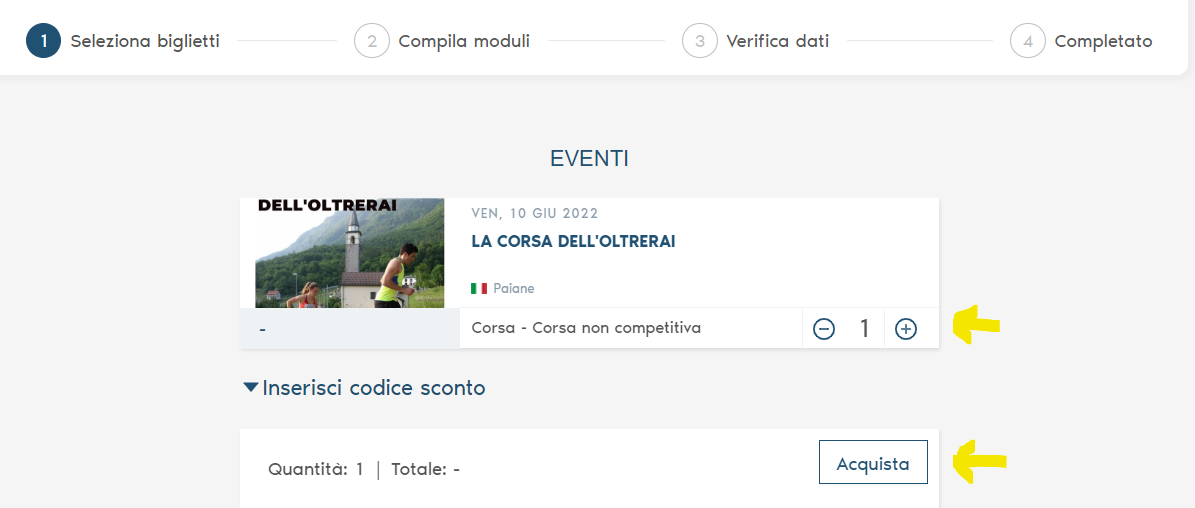Click the yellow arrow beside quantity stepper
The image size is (1195, 508).
tap(976, 325)
